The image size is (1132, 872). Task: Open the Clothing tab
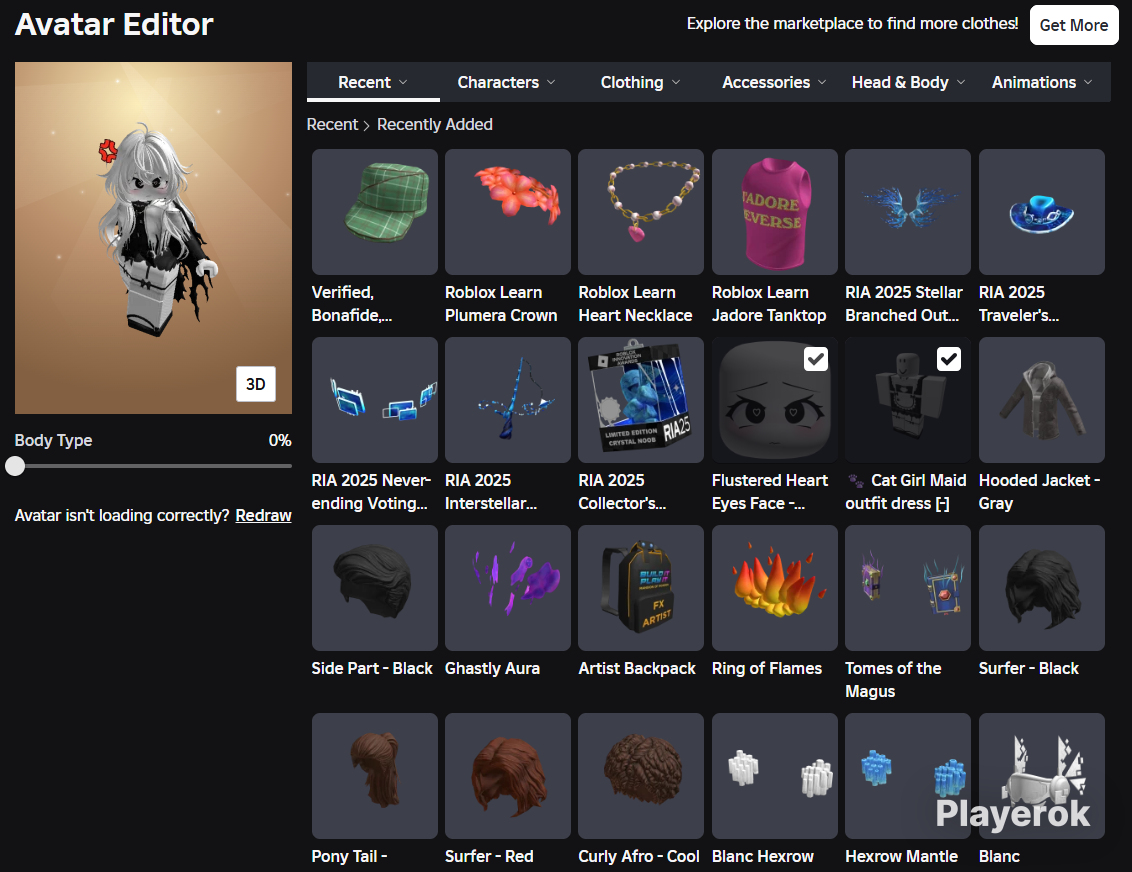pos(640,82)
